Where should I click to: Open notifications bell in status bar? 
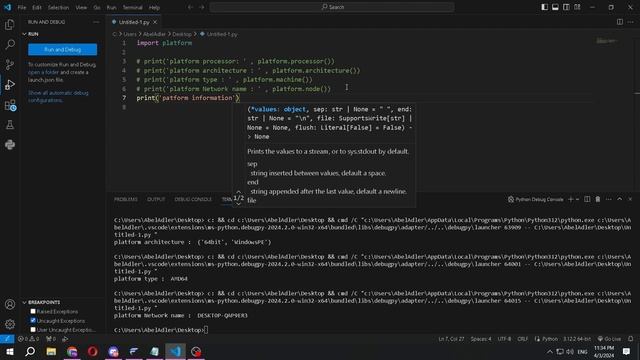point(631,339)
